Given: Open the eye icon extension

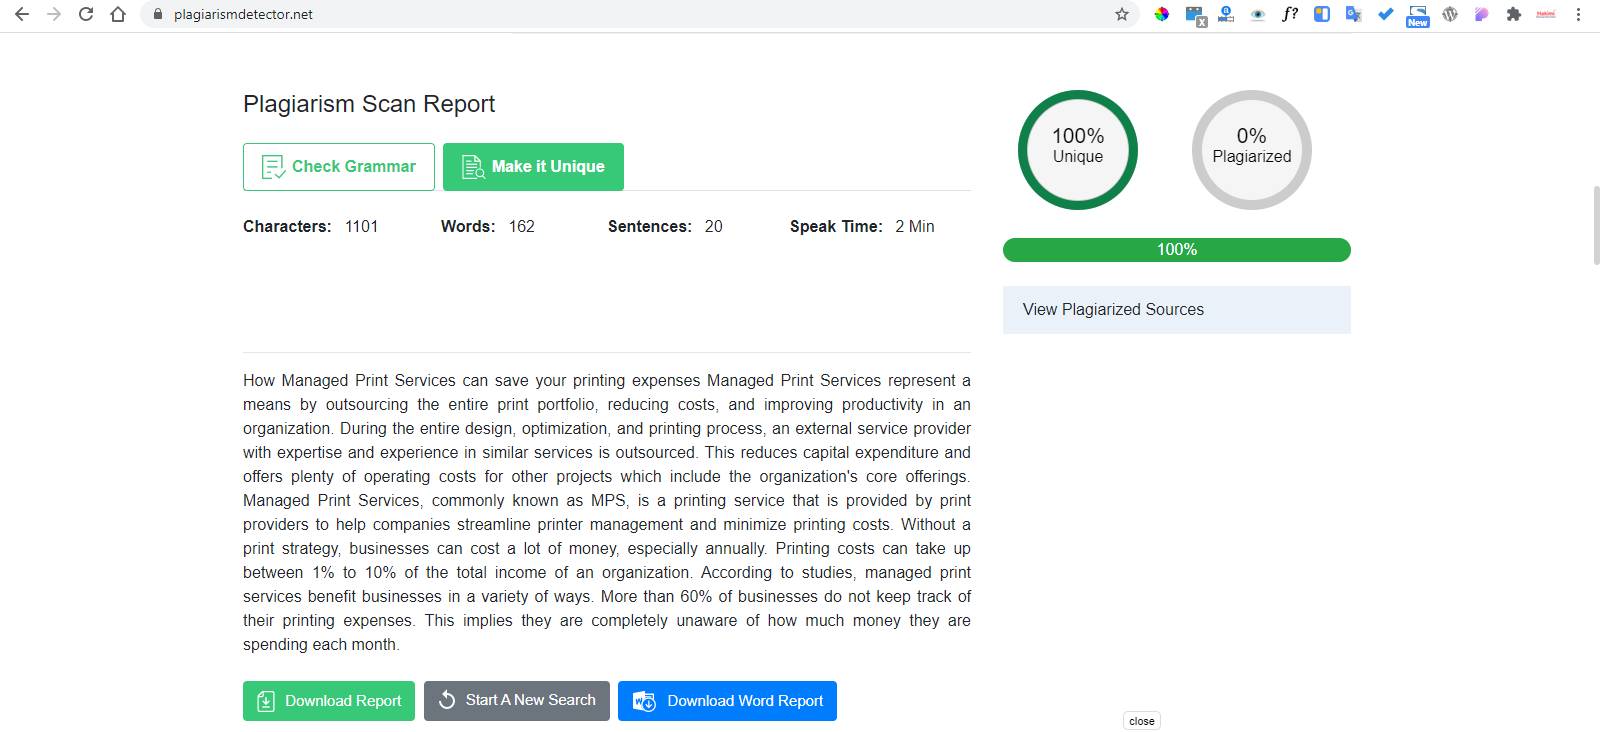Looking at the screenshot, I should [1258, 14].
